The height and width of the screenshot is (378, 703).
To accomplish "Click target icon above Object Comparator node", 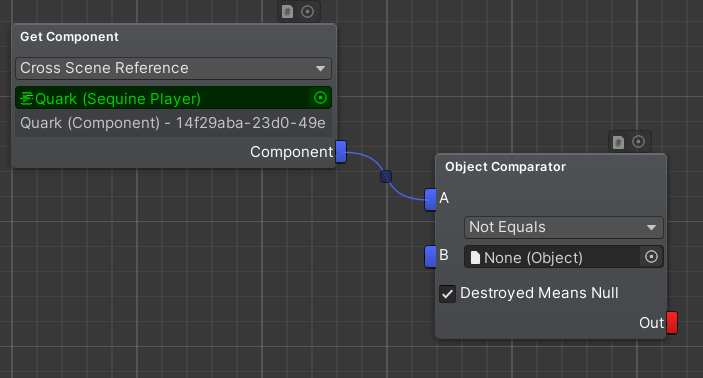I will [x=638, y=142].
